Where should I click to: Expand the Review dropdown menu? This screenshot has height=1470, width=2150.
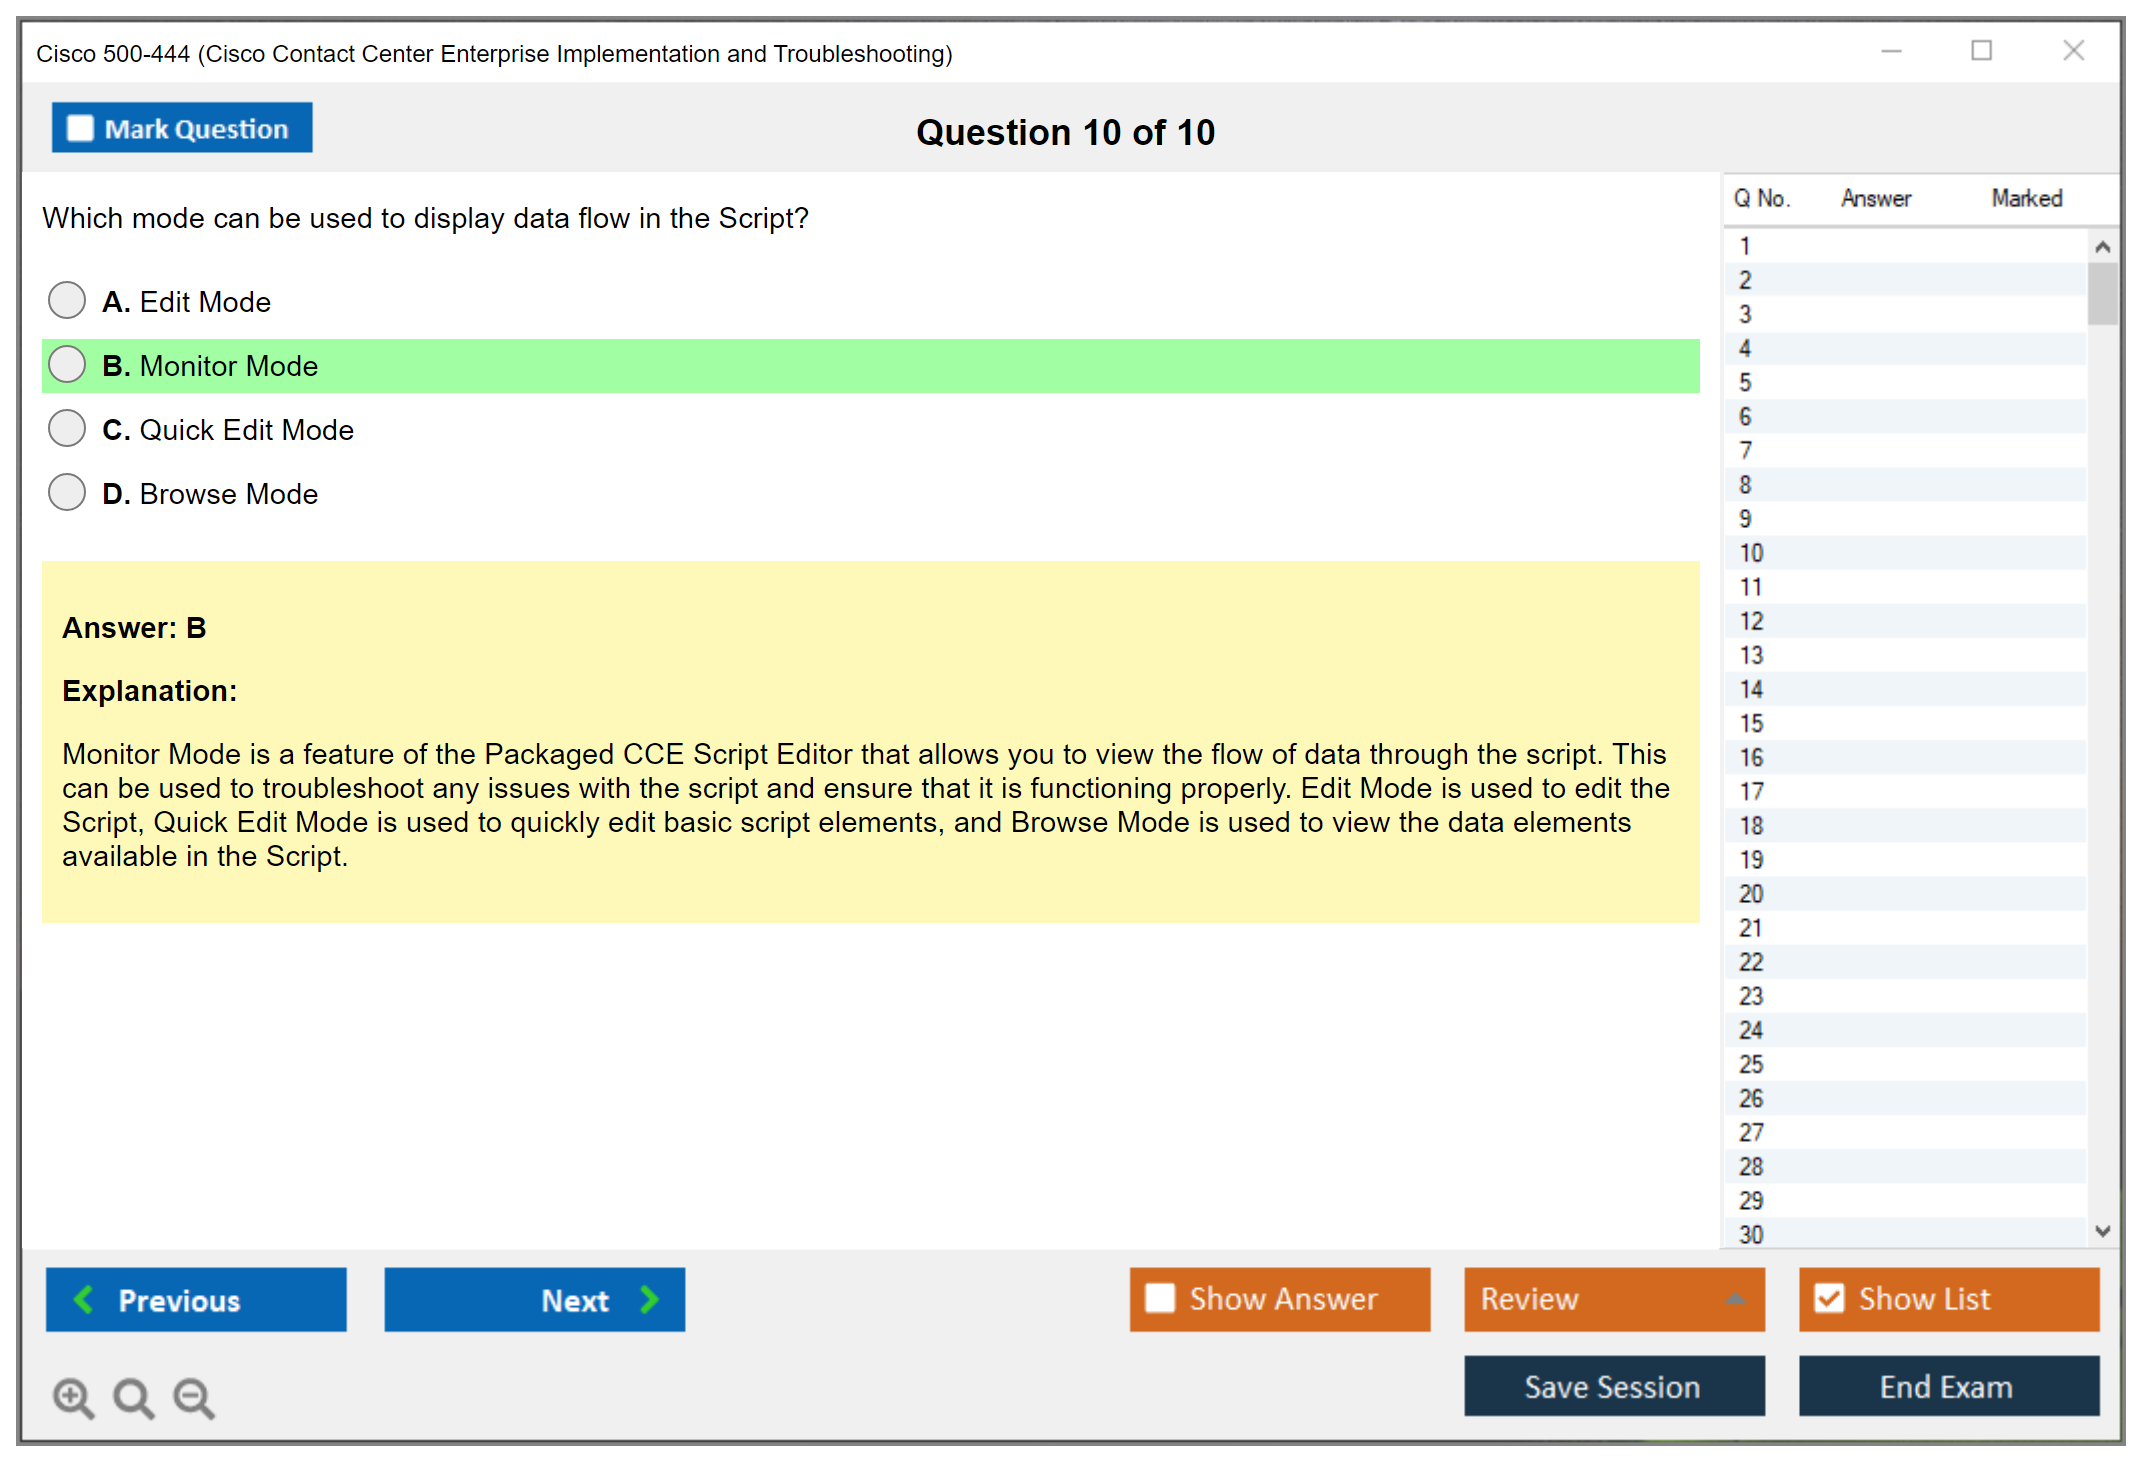pyautogui.click(x=1735, y=1298)
